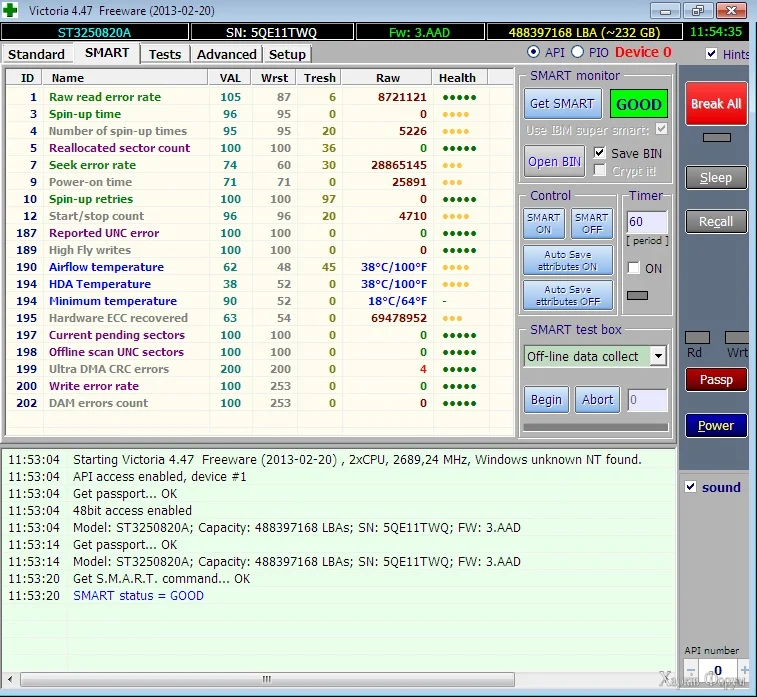Toggle the Save BIN checkbox
757x697 pixels.
[x=599, y=153]
